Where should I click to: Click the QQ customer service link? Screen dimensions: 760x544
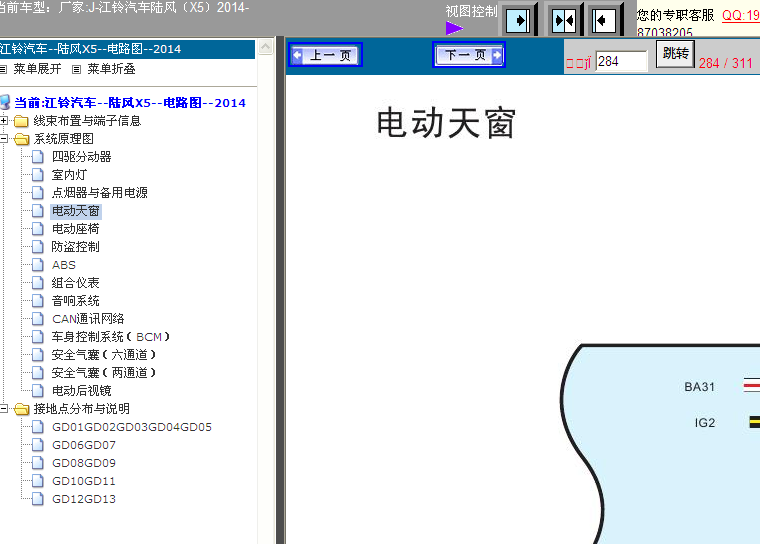741,16
